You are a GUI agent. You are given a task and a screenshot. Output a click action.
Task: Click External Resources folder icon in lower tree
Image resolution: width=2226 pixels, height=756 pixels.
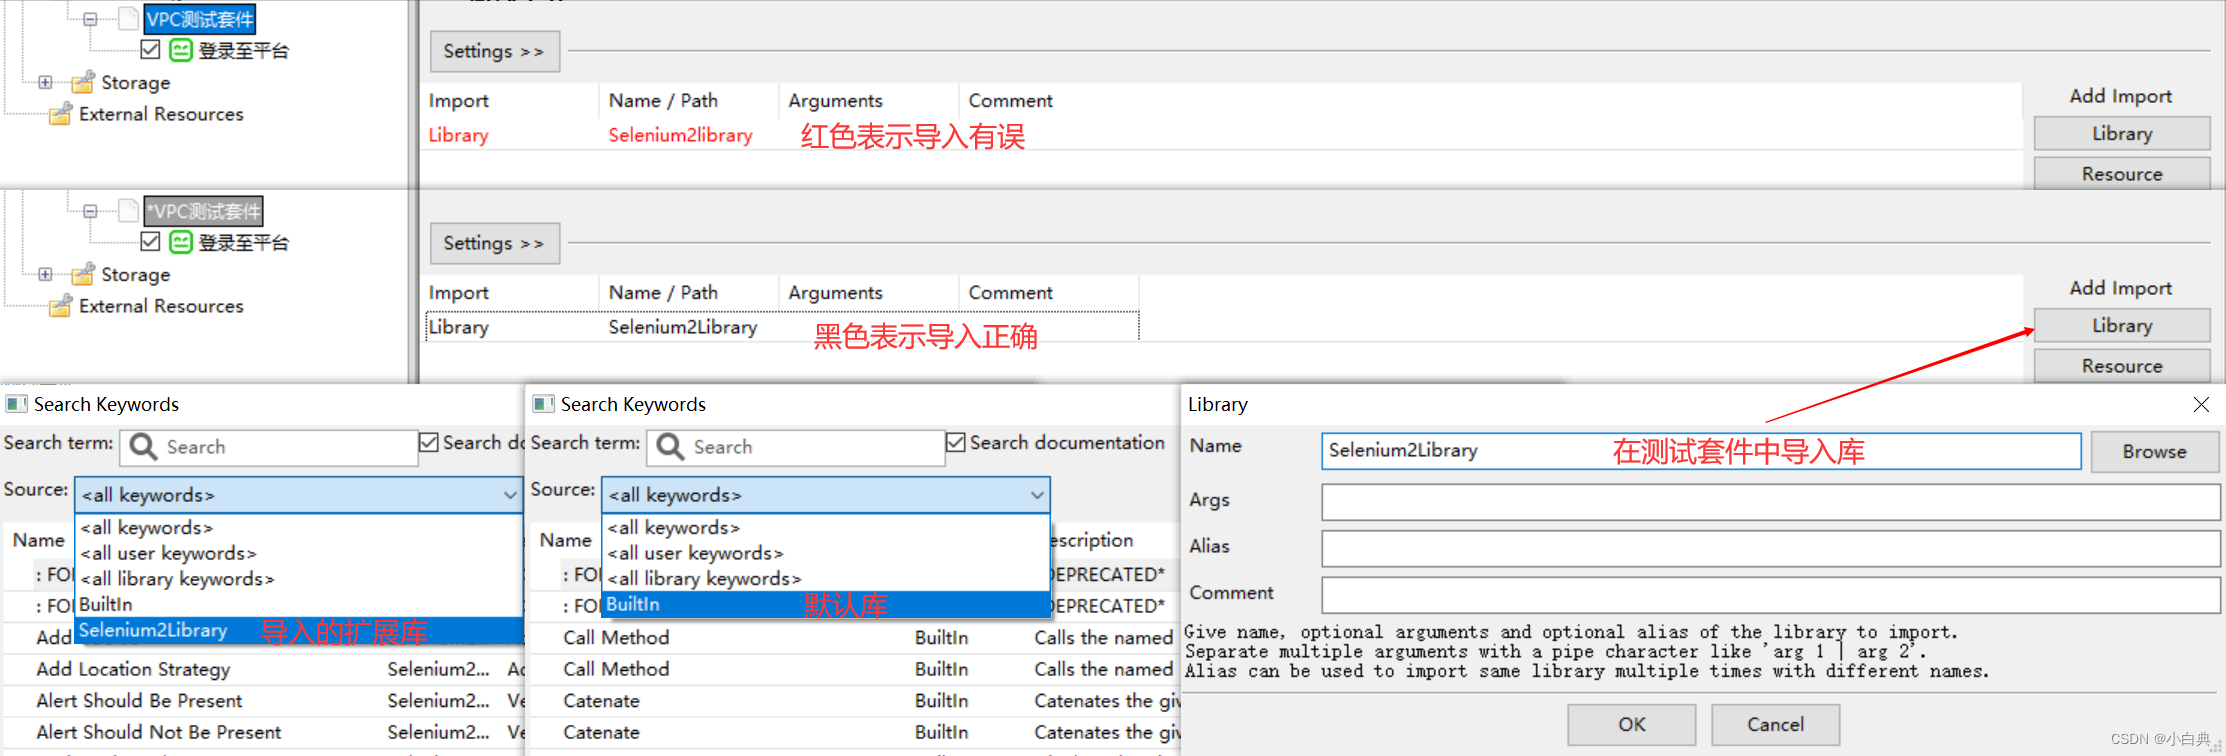(61, 306)
